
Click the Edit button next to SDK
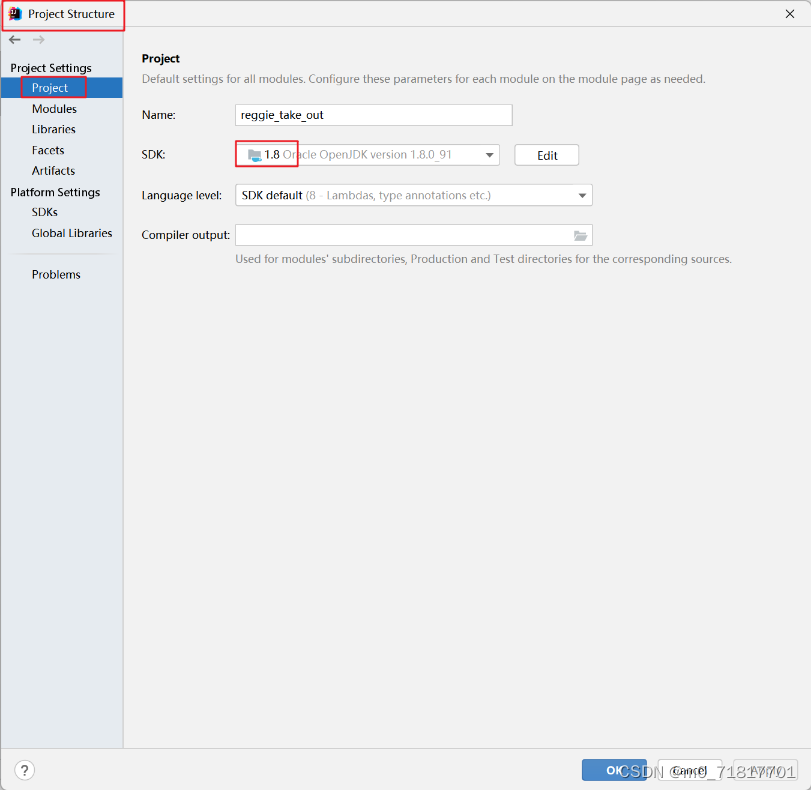tap(546, 154)
